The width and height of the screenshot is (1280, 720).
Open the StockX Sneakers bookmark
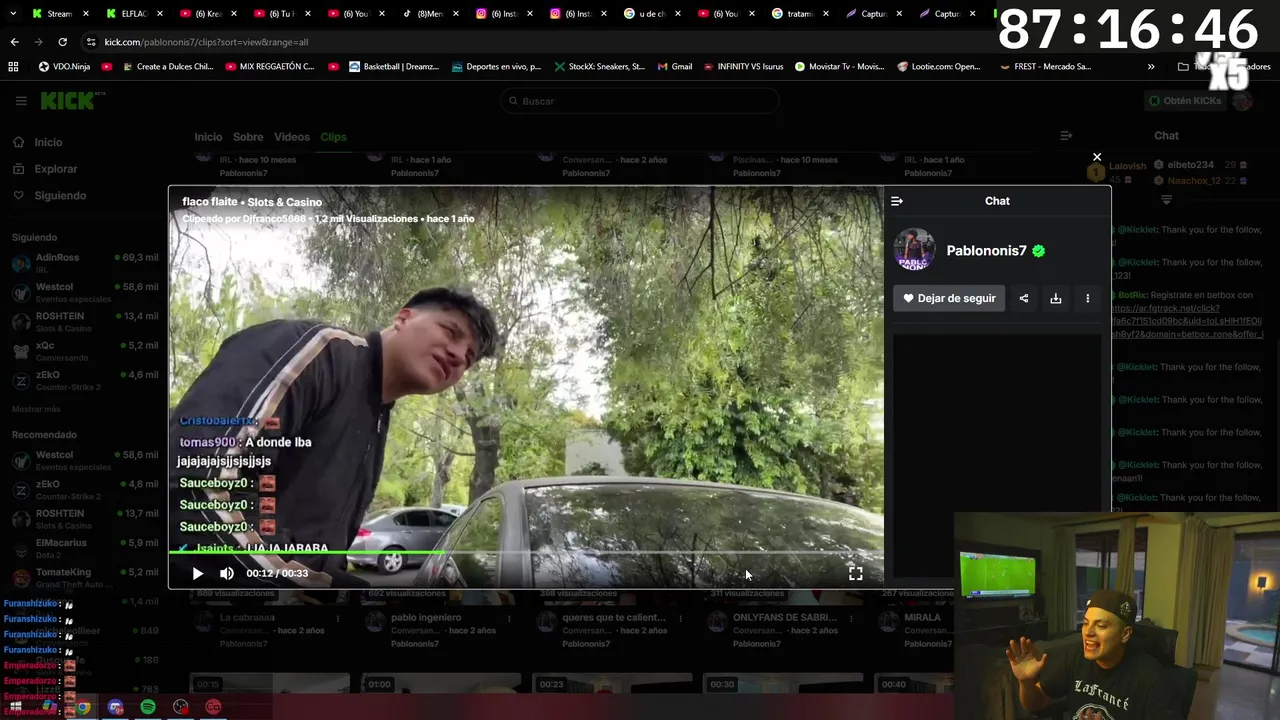[x=600, y=67]
